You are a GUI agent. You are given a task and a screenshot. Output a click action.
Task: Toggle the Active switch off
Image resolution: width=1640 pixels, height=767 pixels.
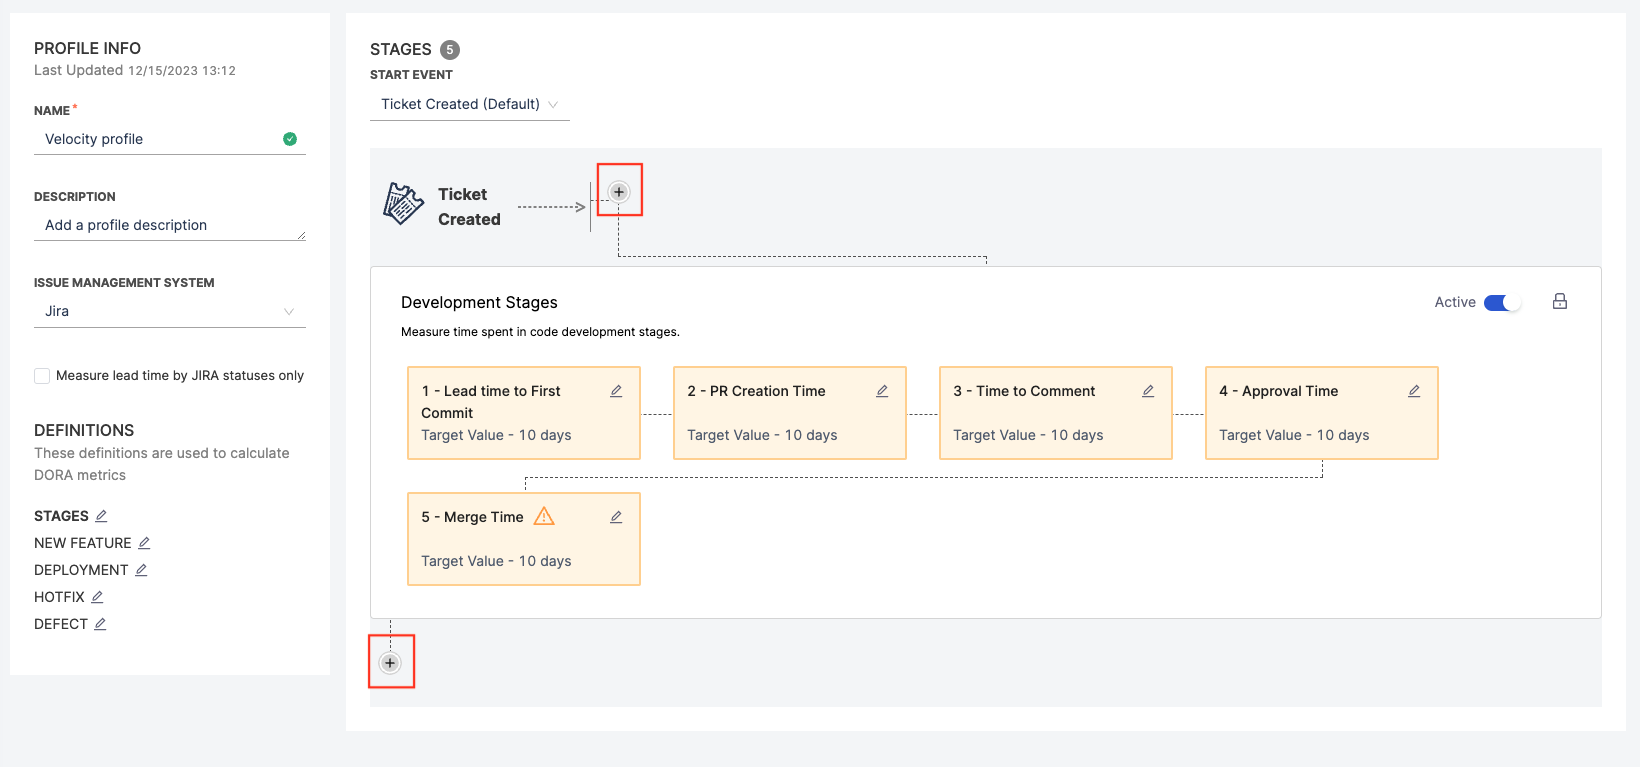click(1501, 303)
